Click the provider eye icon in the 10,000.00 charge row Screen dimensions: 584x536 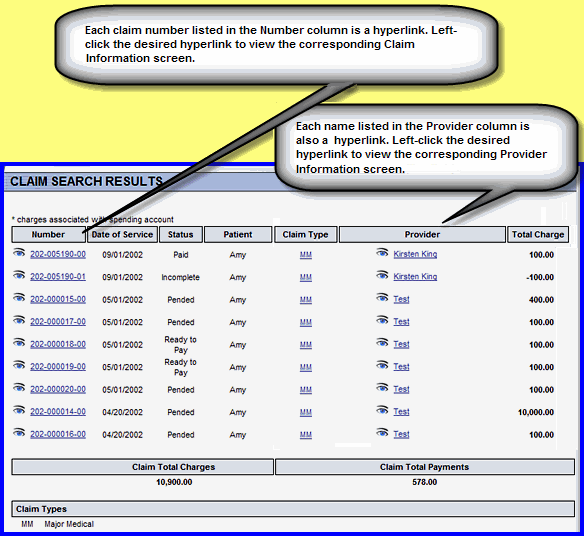click(x=382, y=410)
